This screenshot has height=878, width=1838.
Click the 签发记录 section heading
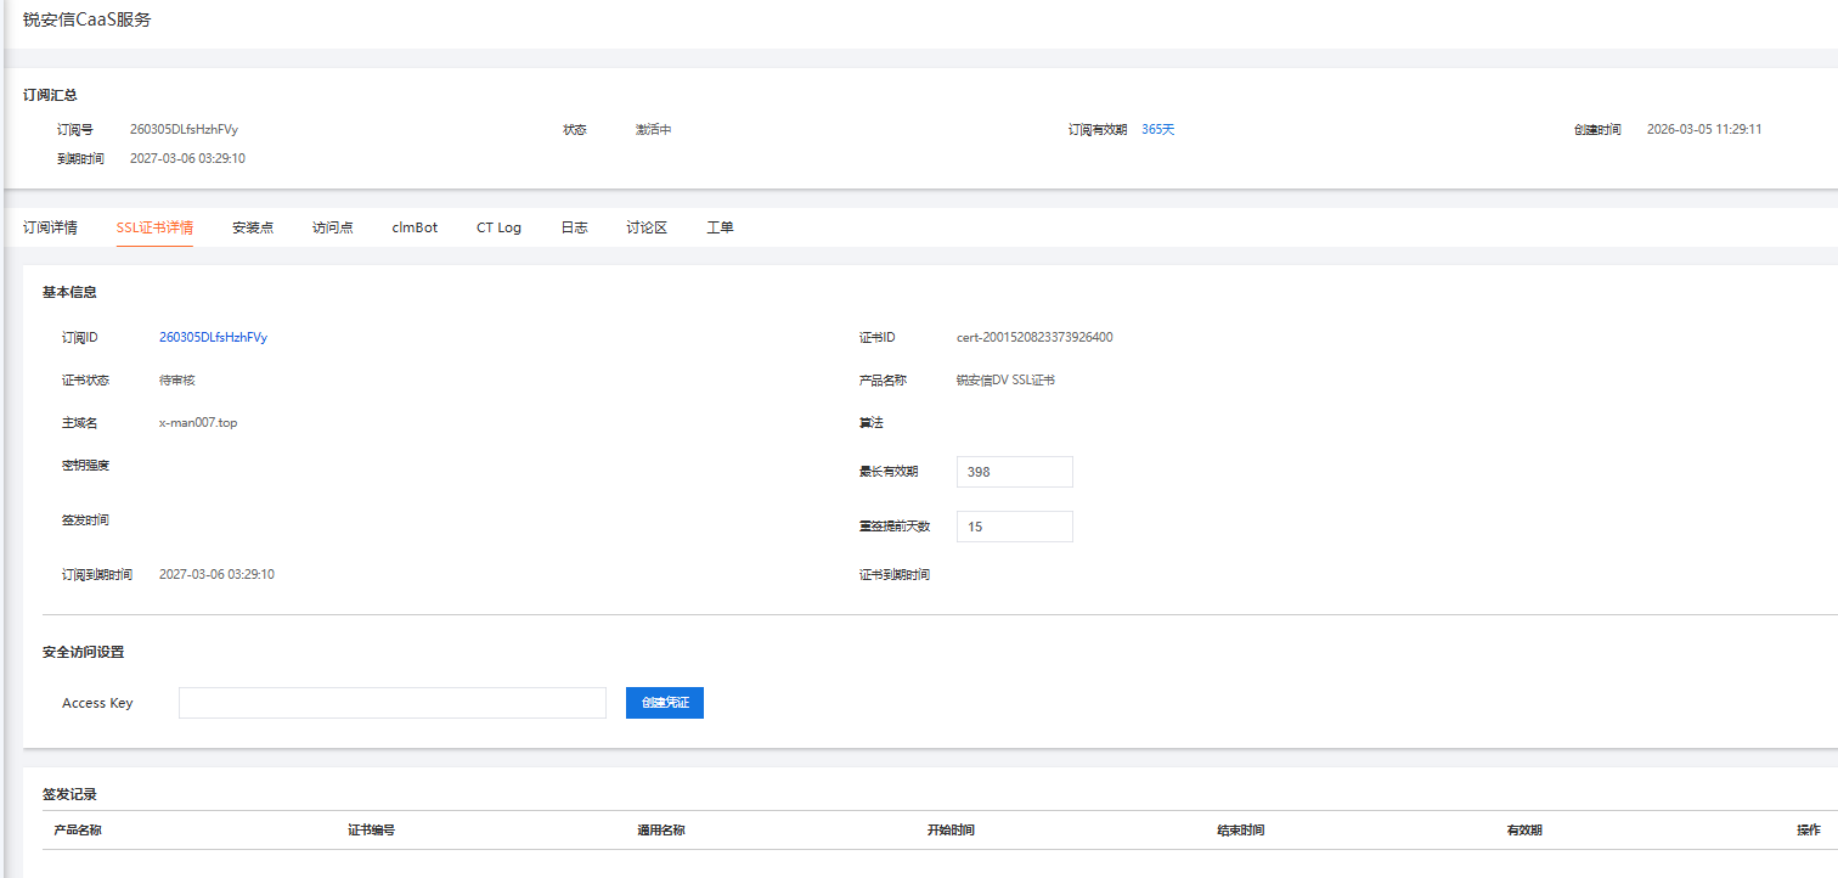pyautogui.click(x=69, y=794)
